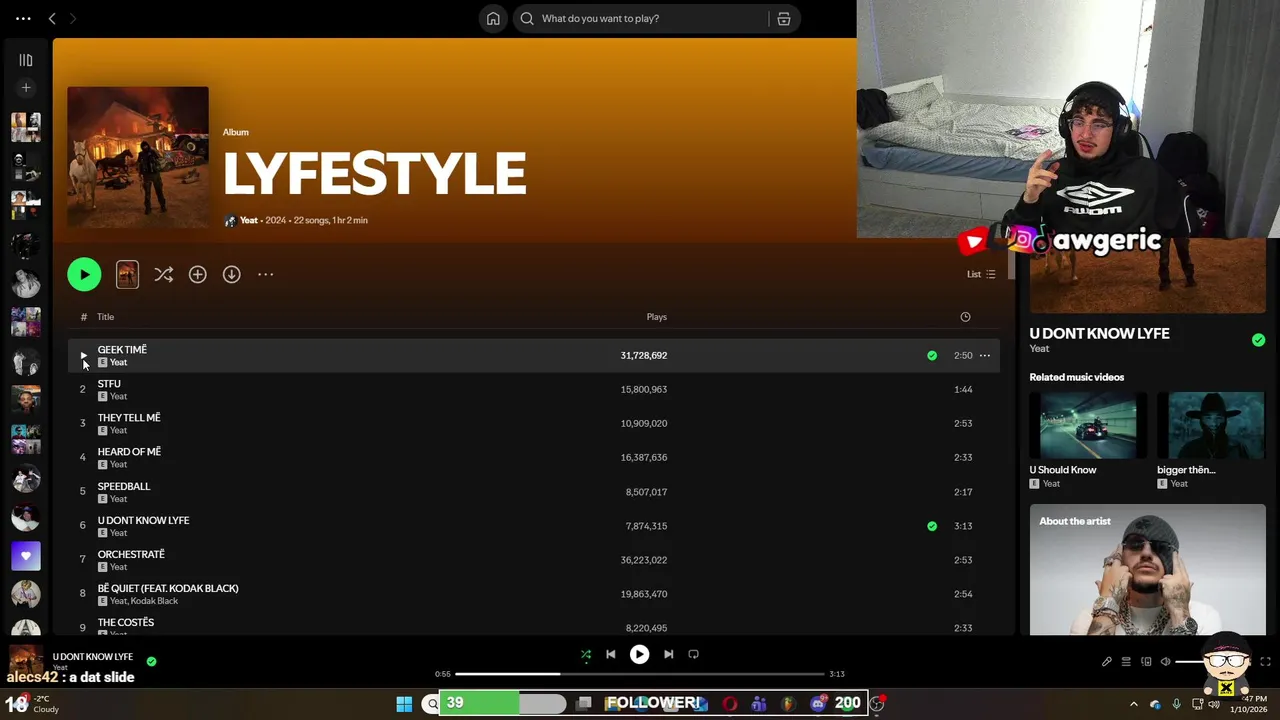
Task: Select track ORCHESTRATË
Action: (x=533, y=559)
